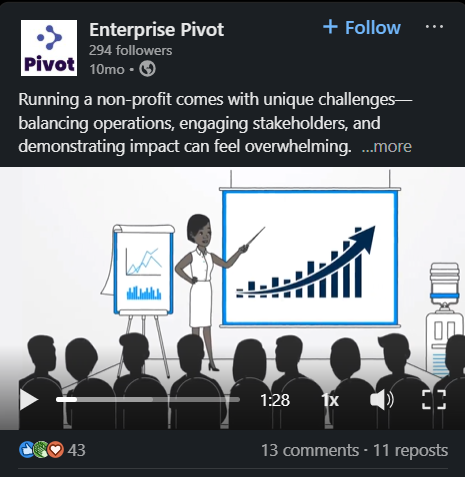Seek on the video progress bar
465x477 pixels.
(148, 399)
